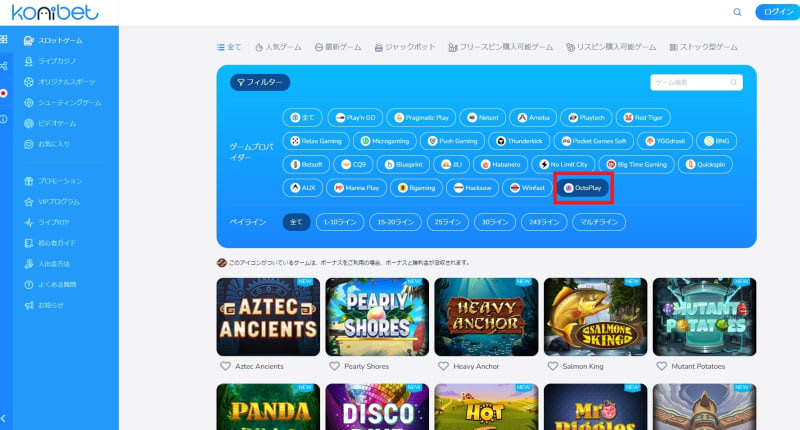
Task: Favorite Aztec Ancients with its heart icon
Action: pos(225,366)
